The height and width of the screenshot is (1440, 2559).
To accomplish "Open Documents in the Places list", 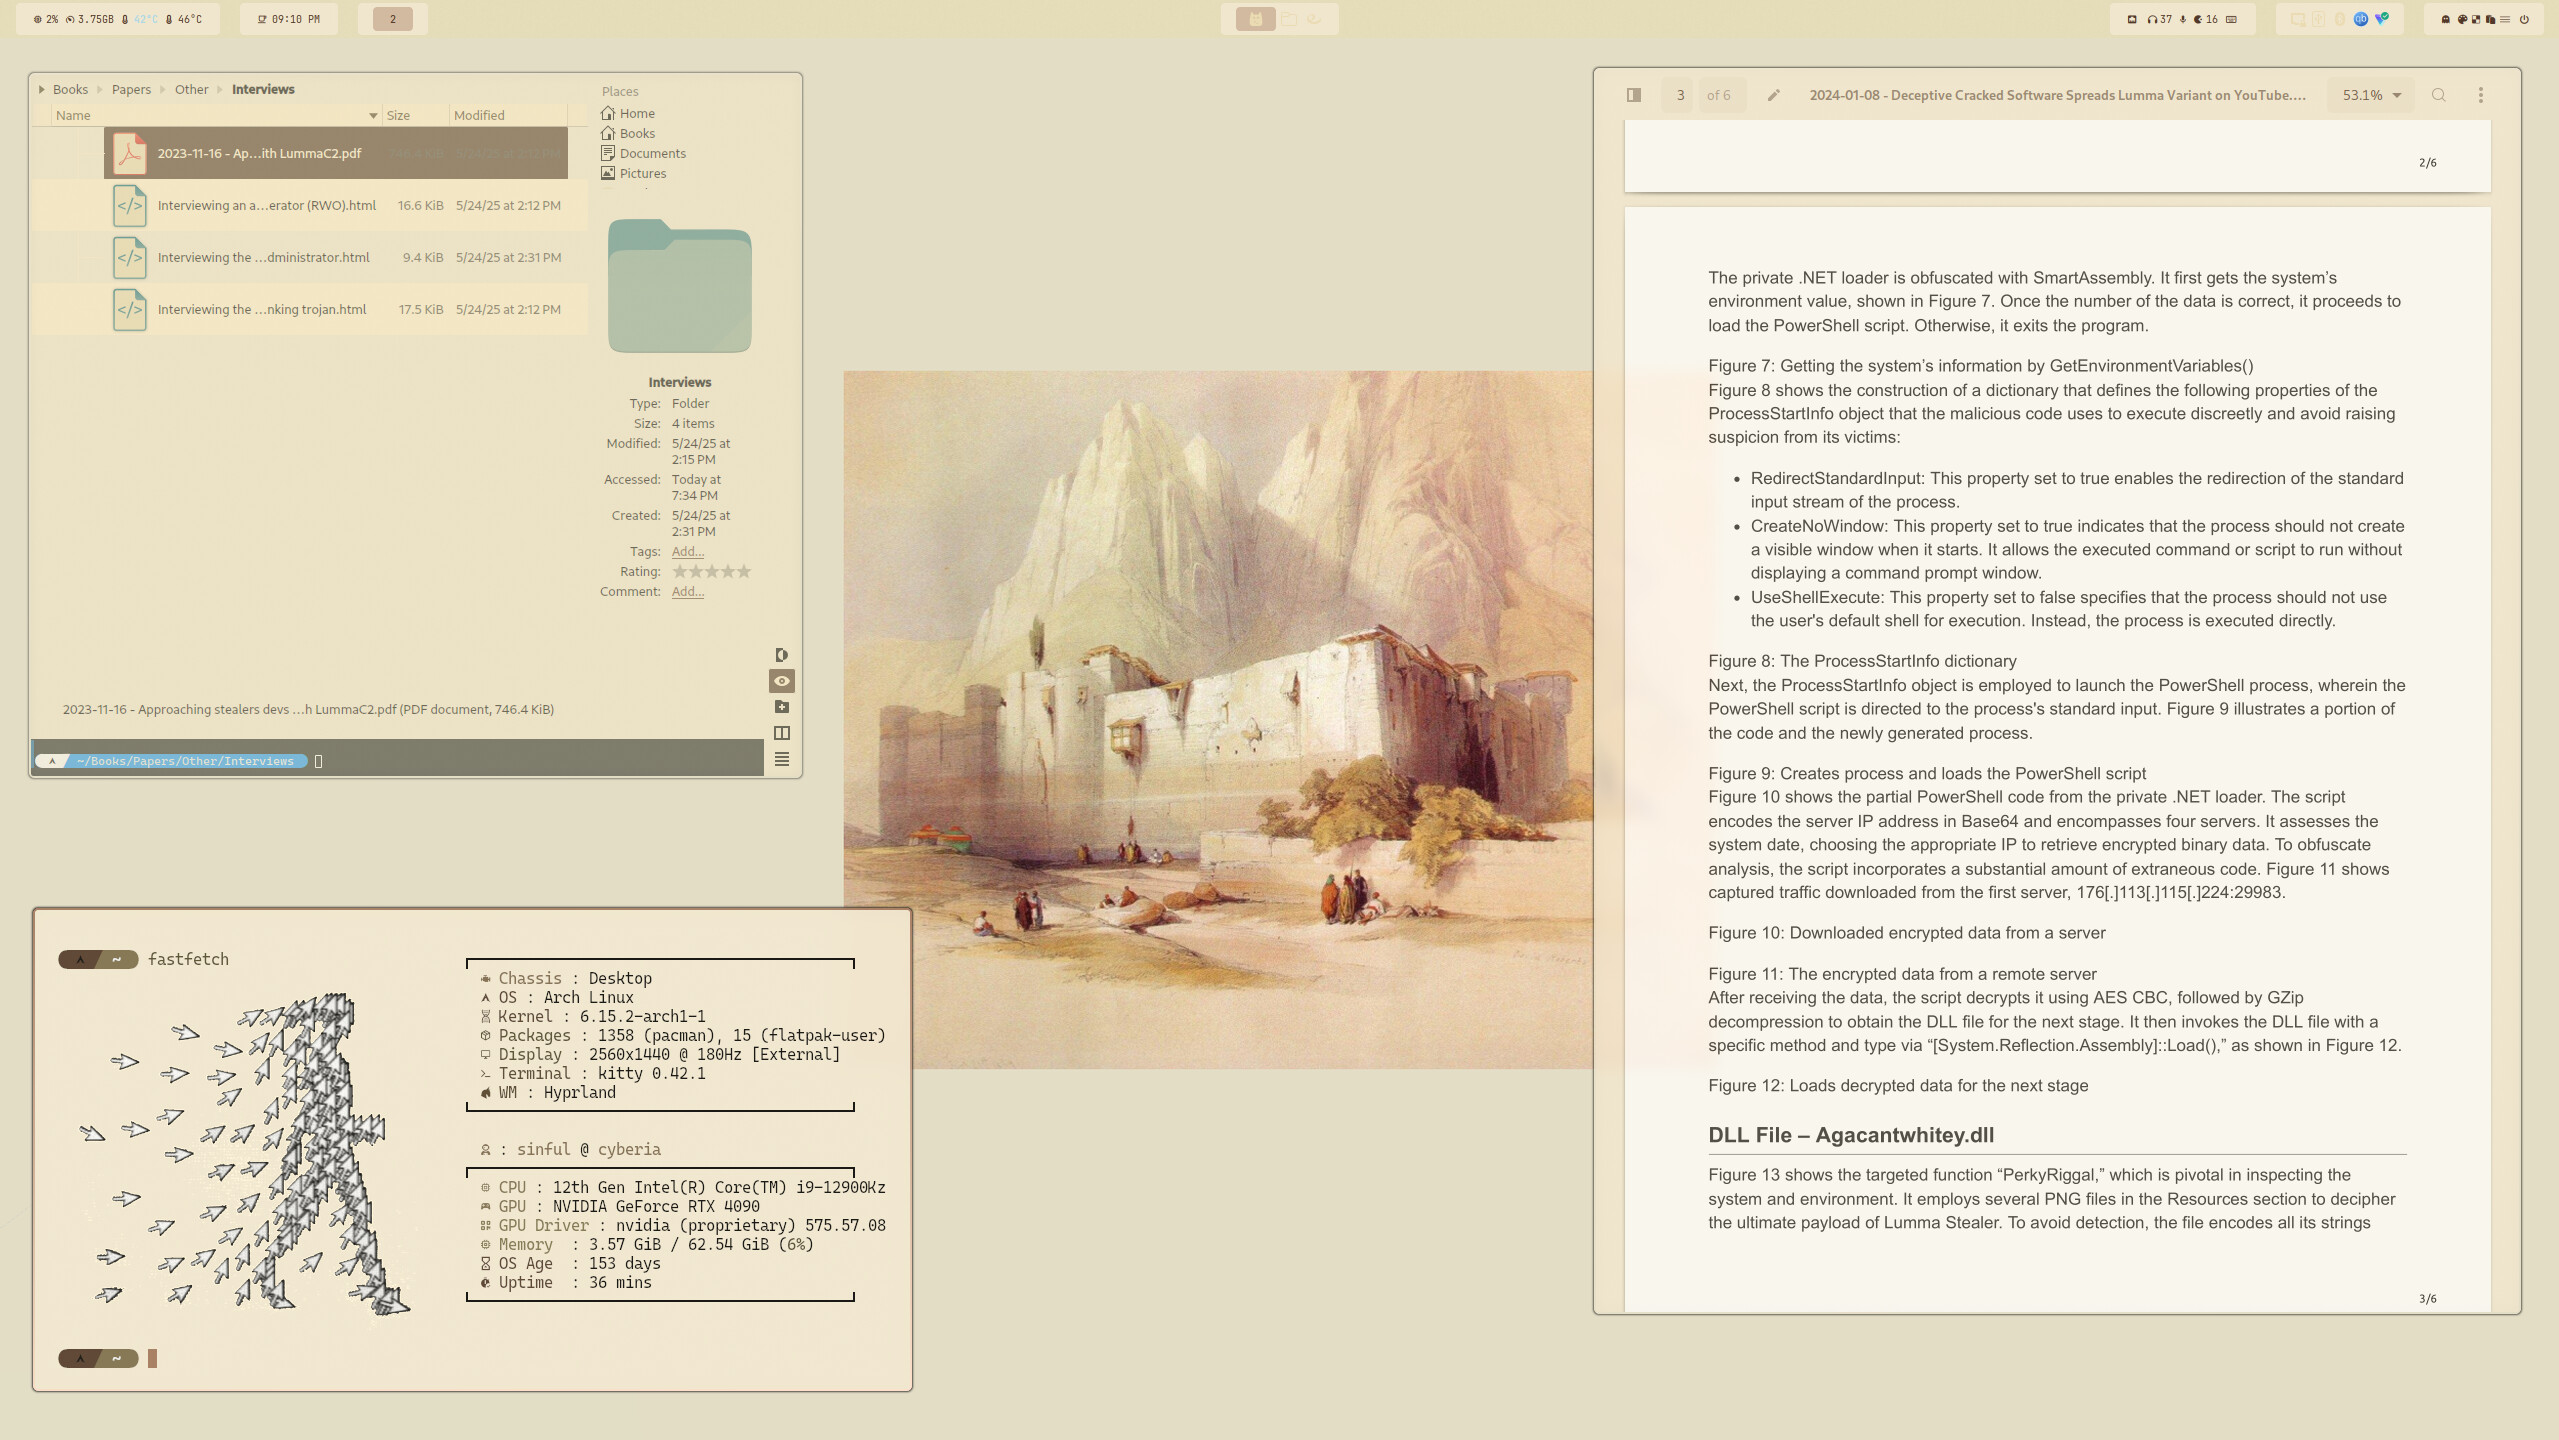I will coord(643,153).
